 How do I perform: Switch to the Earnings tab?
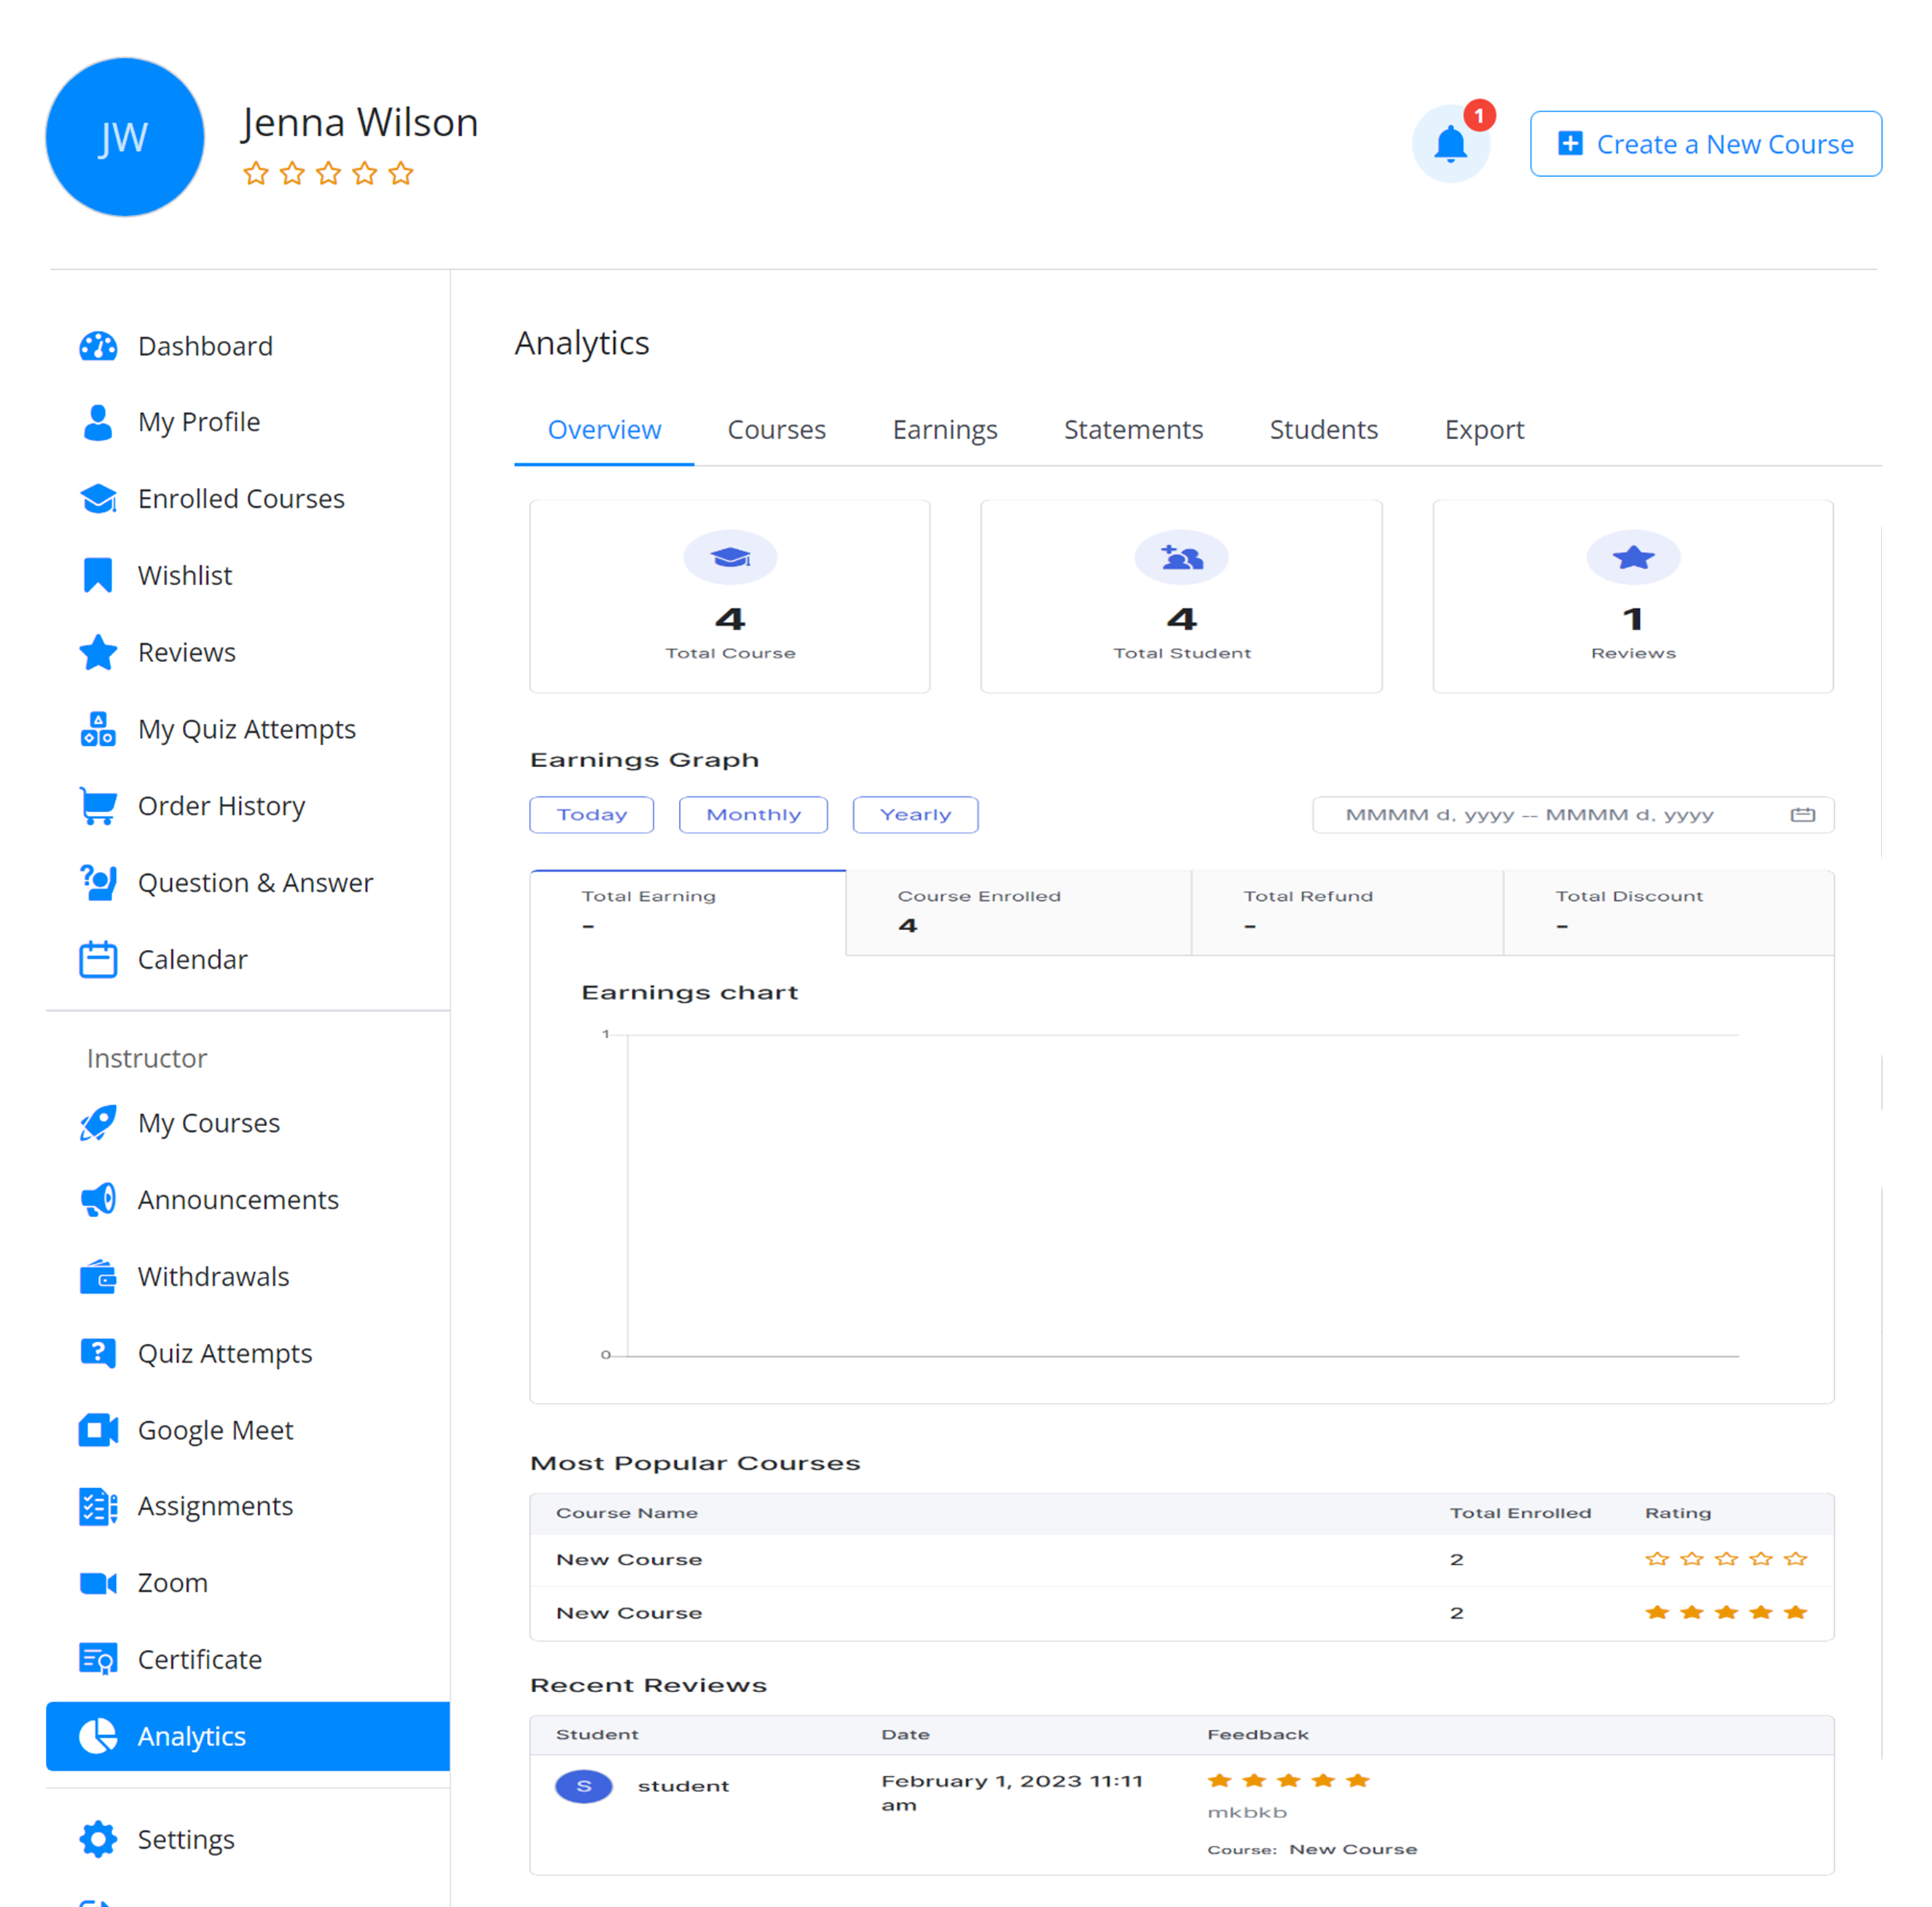point(944,430)
